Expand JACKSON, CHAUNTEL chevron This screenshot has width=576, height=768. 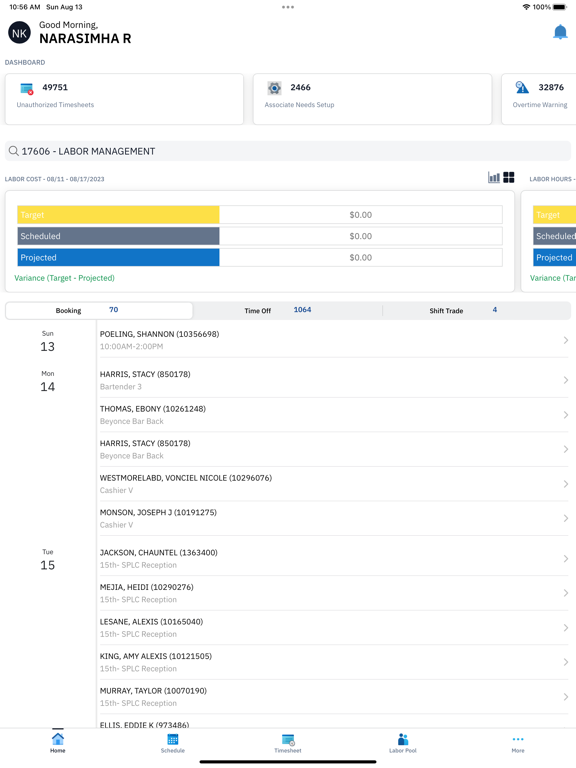click(x=566, y=558)
